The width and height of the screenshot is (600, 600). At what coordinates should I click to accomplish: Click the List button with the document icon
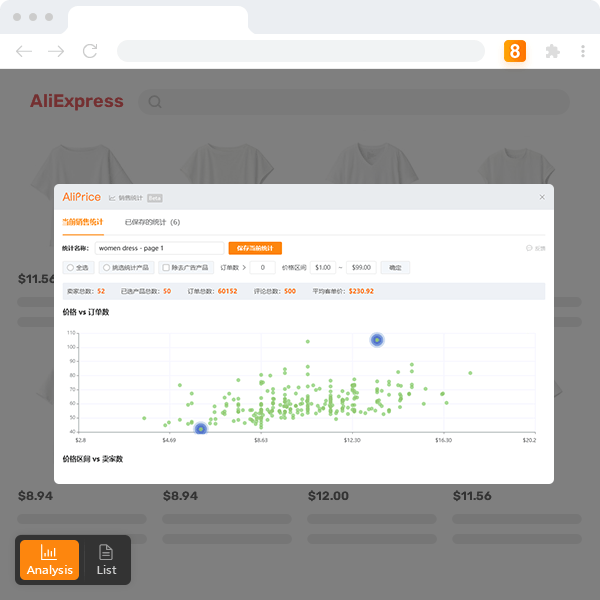(106, 560)
